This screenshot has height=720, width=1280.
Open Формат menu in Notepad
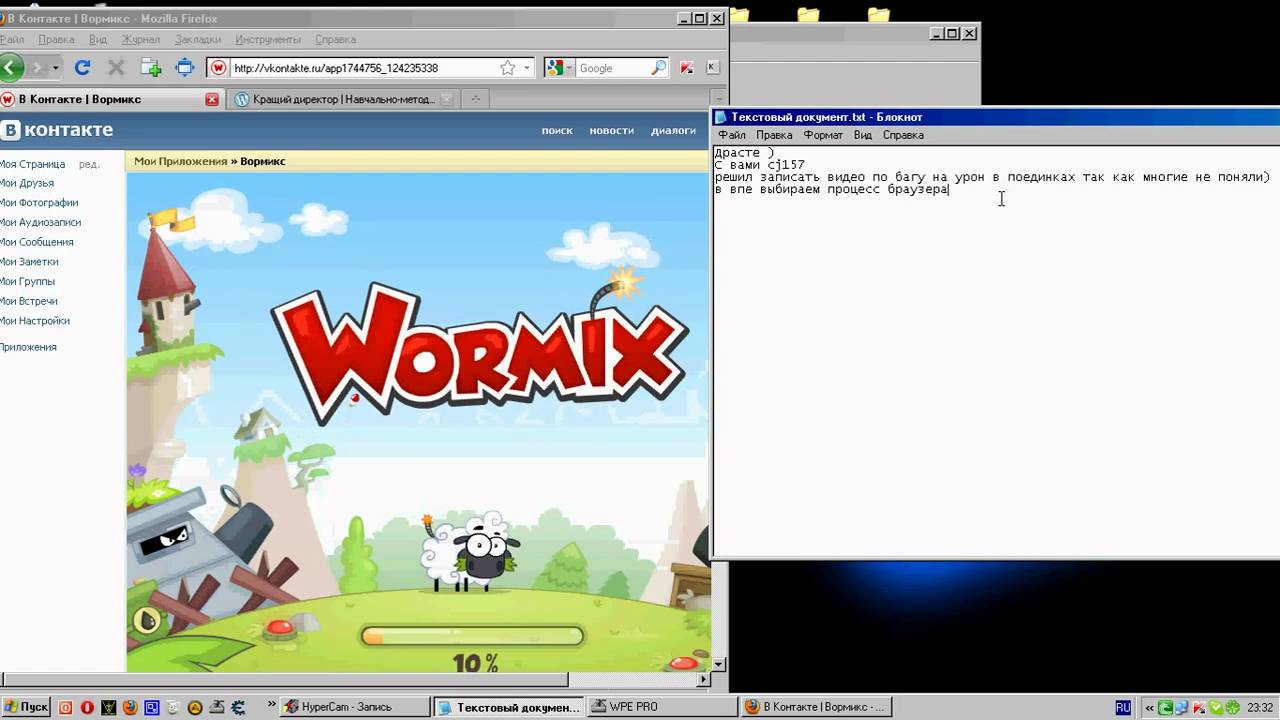[824, 135]
